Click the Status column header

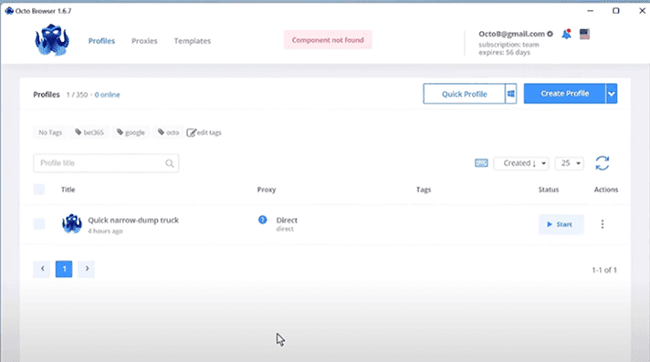tap(548, 190)
